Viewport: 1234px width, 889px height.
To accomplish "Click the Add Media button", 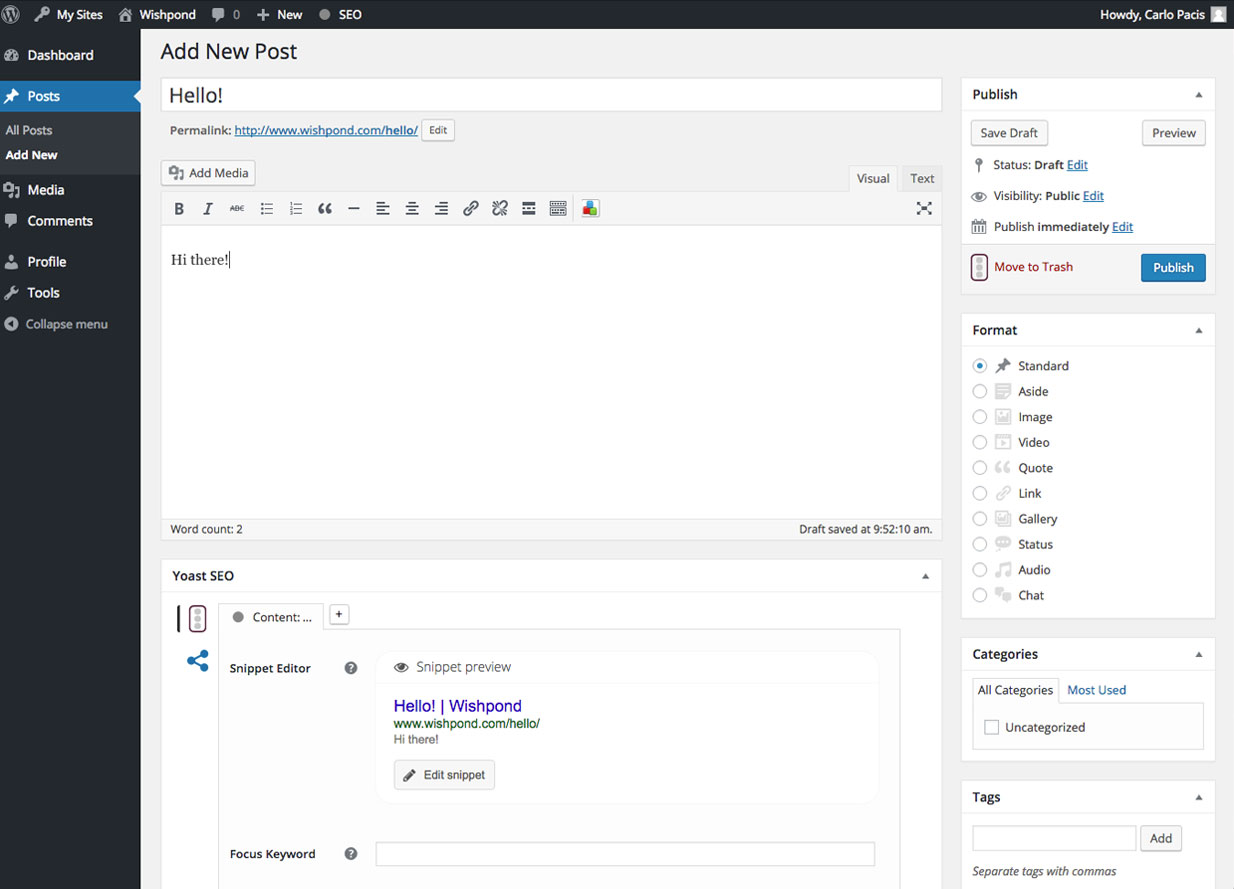I will click(208, 173).
